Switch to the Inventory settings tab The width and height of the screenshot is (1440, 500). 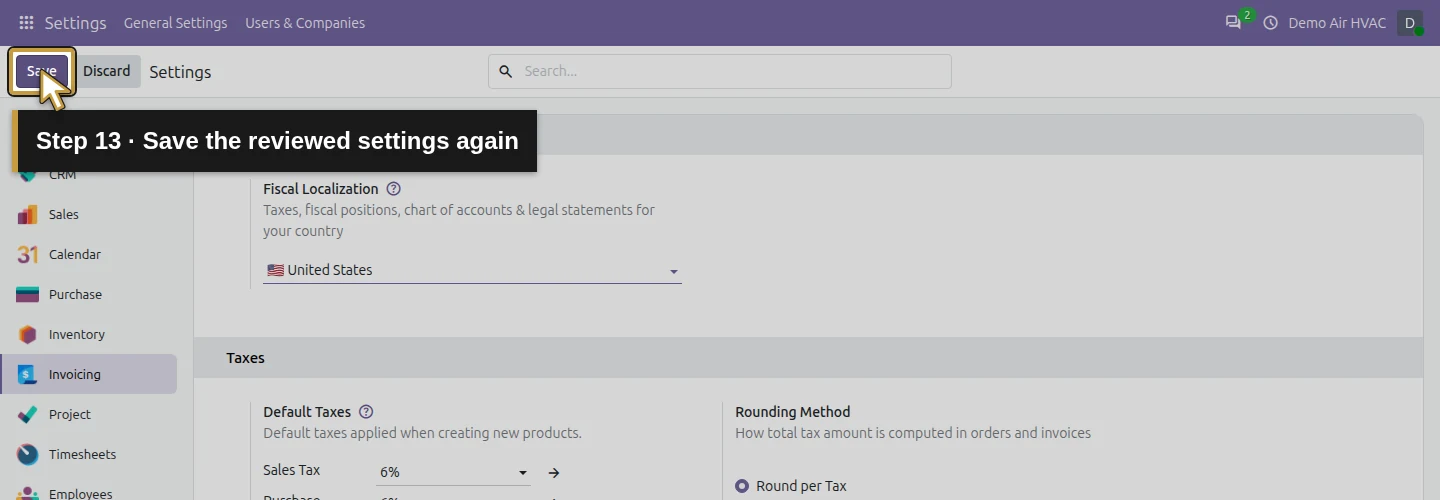(89, 334)
